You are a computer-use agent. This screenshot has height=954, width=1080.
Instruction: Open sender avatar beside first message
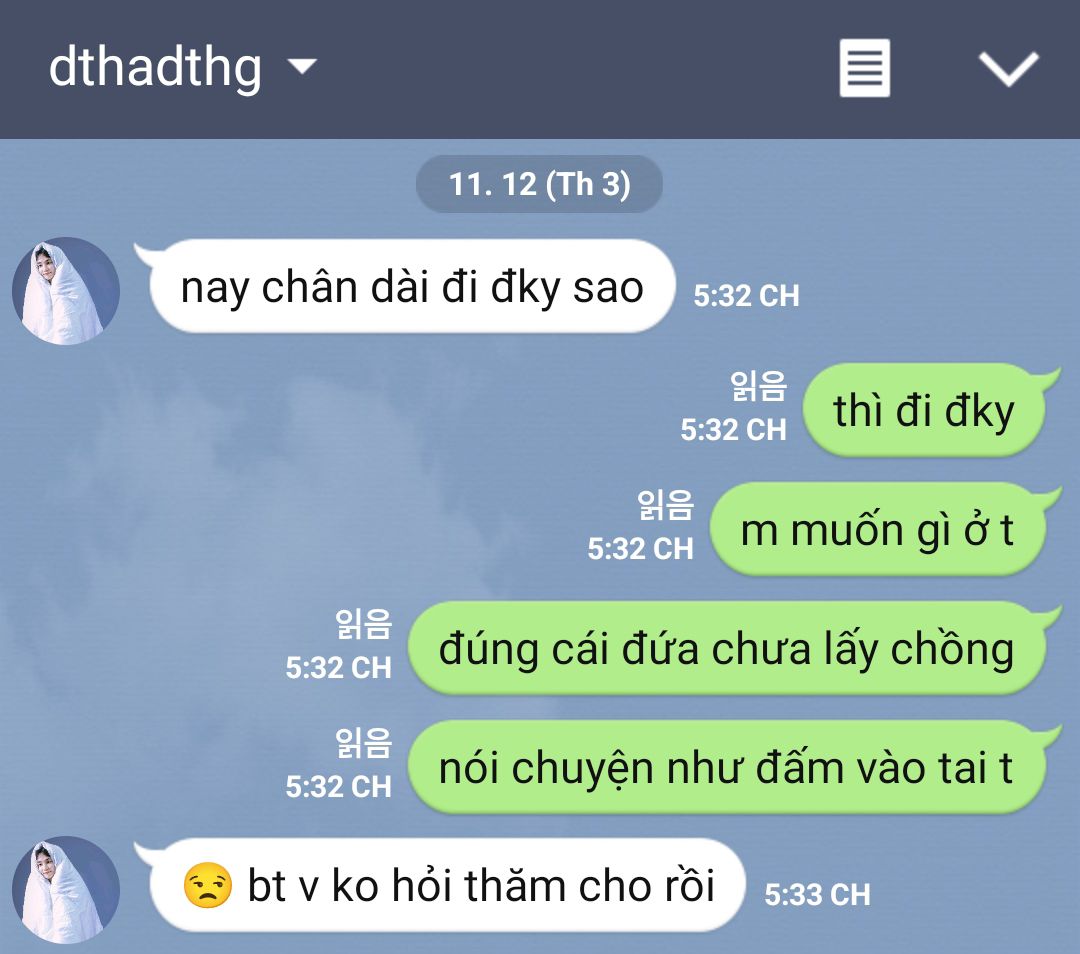click(x=66, y=291)
